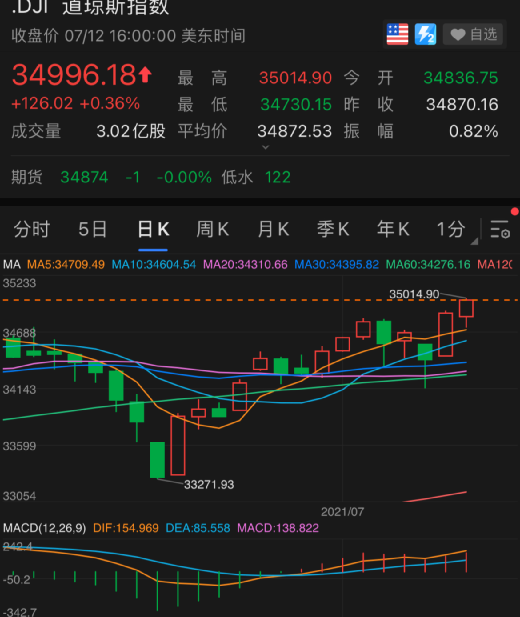Tap 成交量 value 3.02亿股

tap(131, 131)
